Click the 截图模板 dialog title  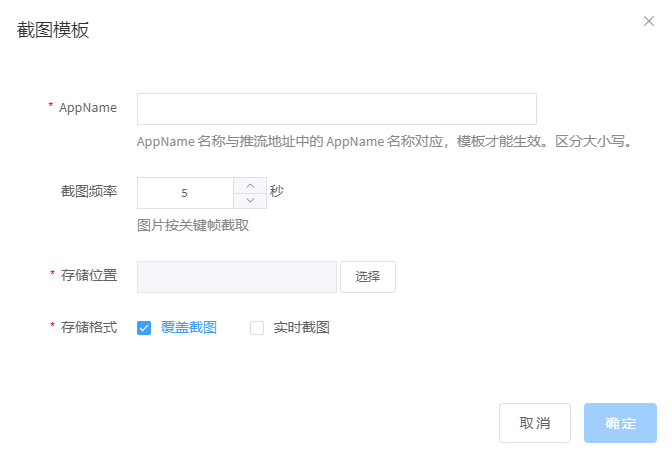coord(54,31)
